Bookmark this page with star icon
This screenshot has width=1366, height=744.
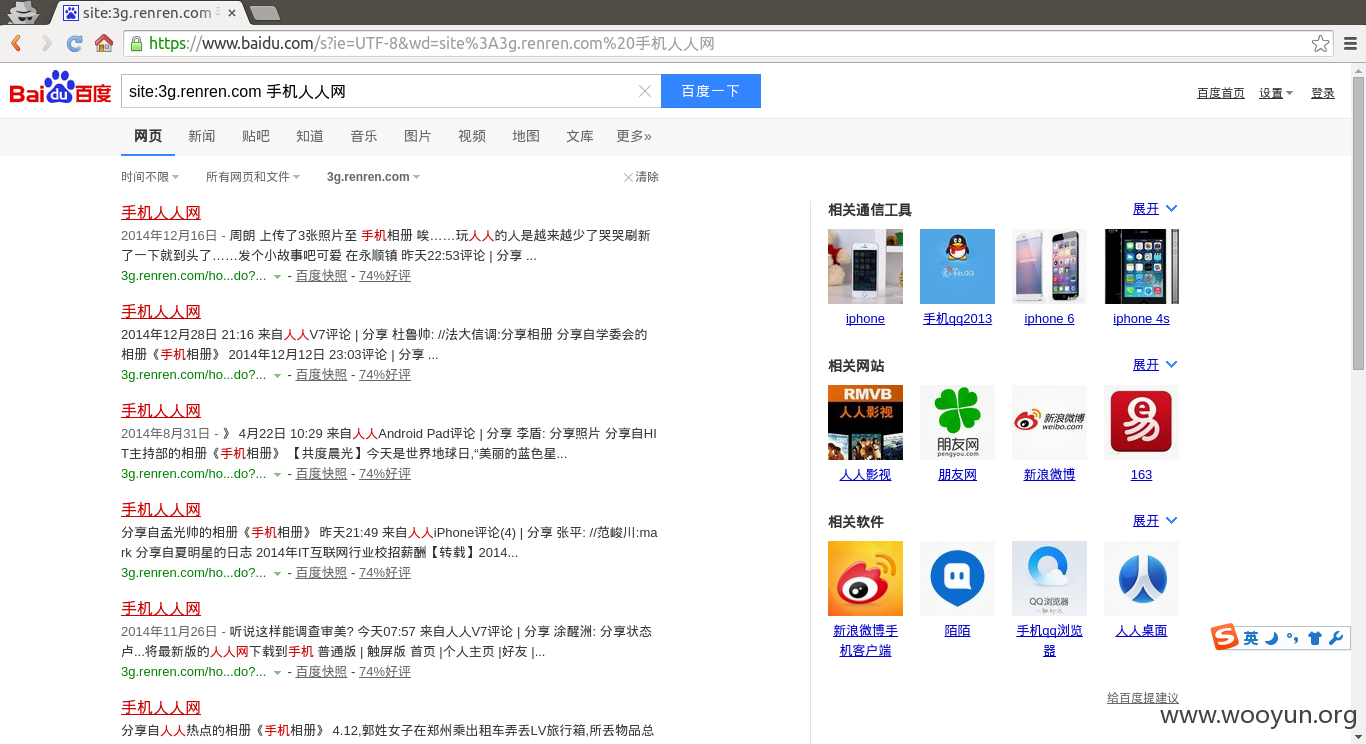(1320, 43)
